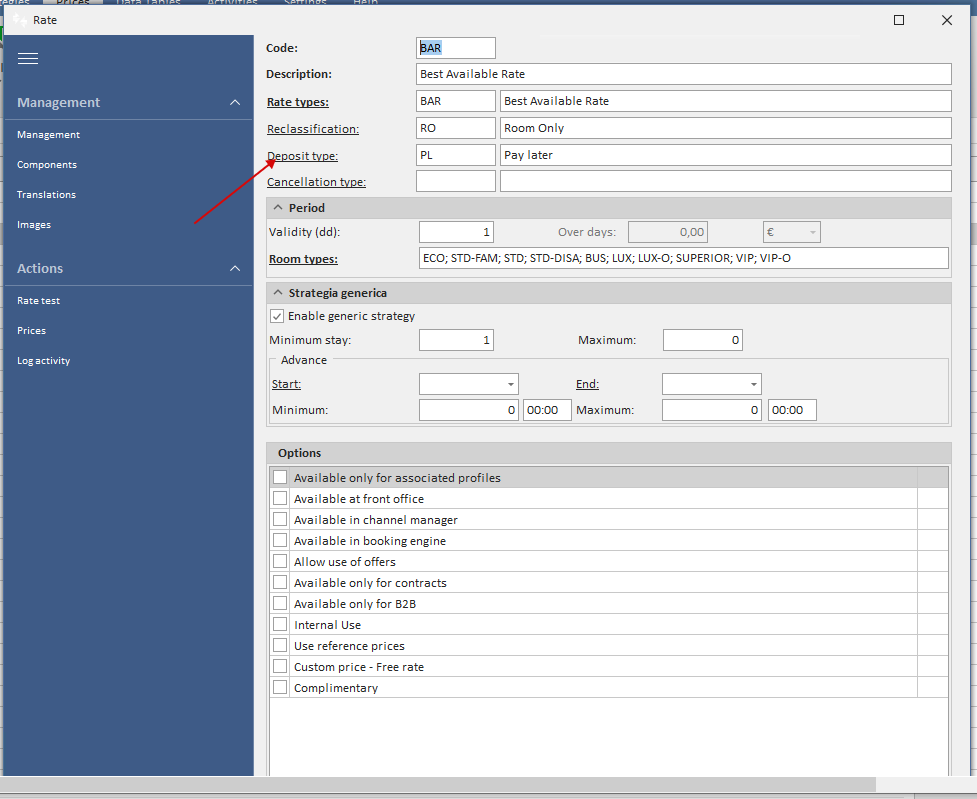Viewport: 977px width, 799px height.
Task: Click the End link label in Advance
Action: [x=588, y=384]
